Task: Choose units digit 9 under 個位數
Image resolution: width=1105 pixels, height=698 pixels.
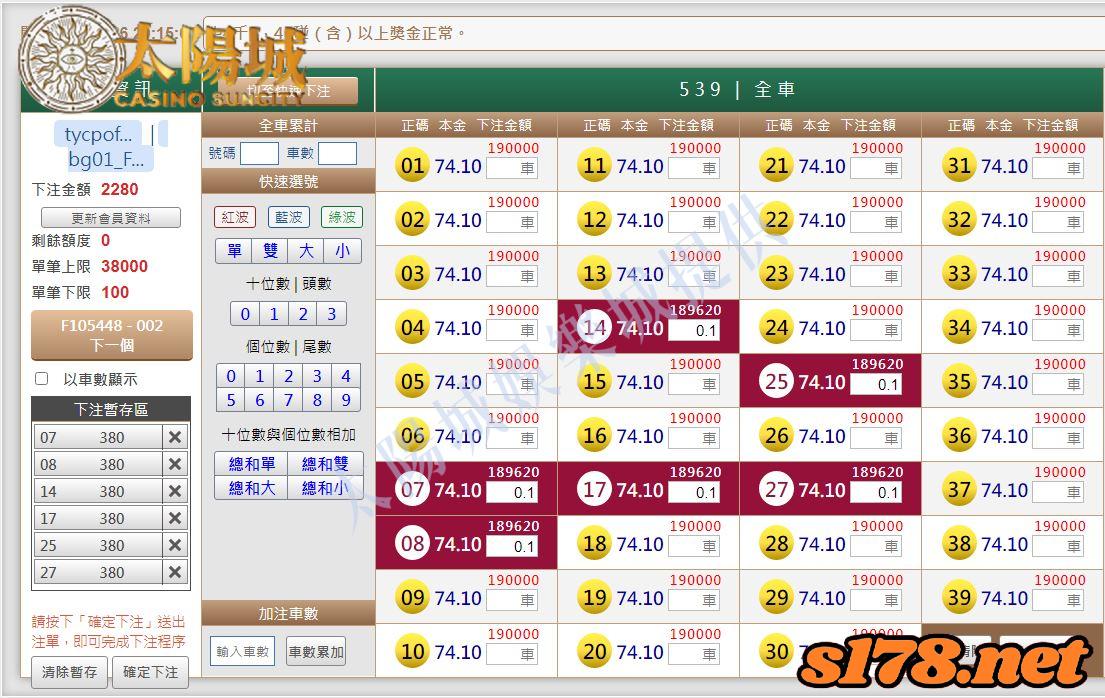Action: [346, 400]
